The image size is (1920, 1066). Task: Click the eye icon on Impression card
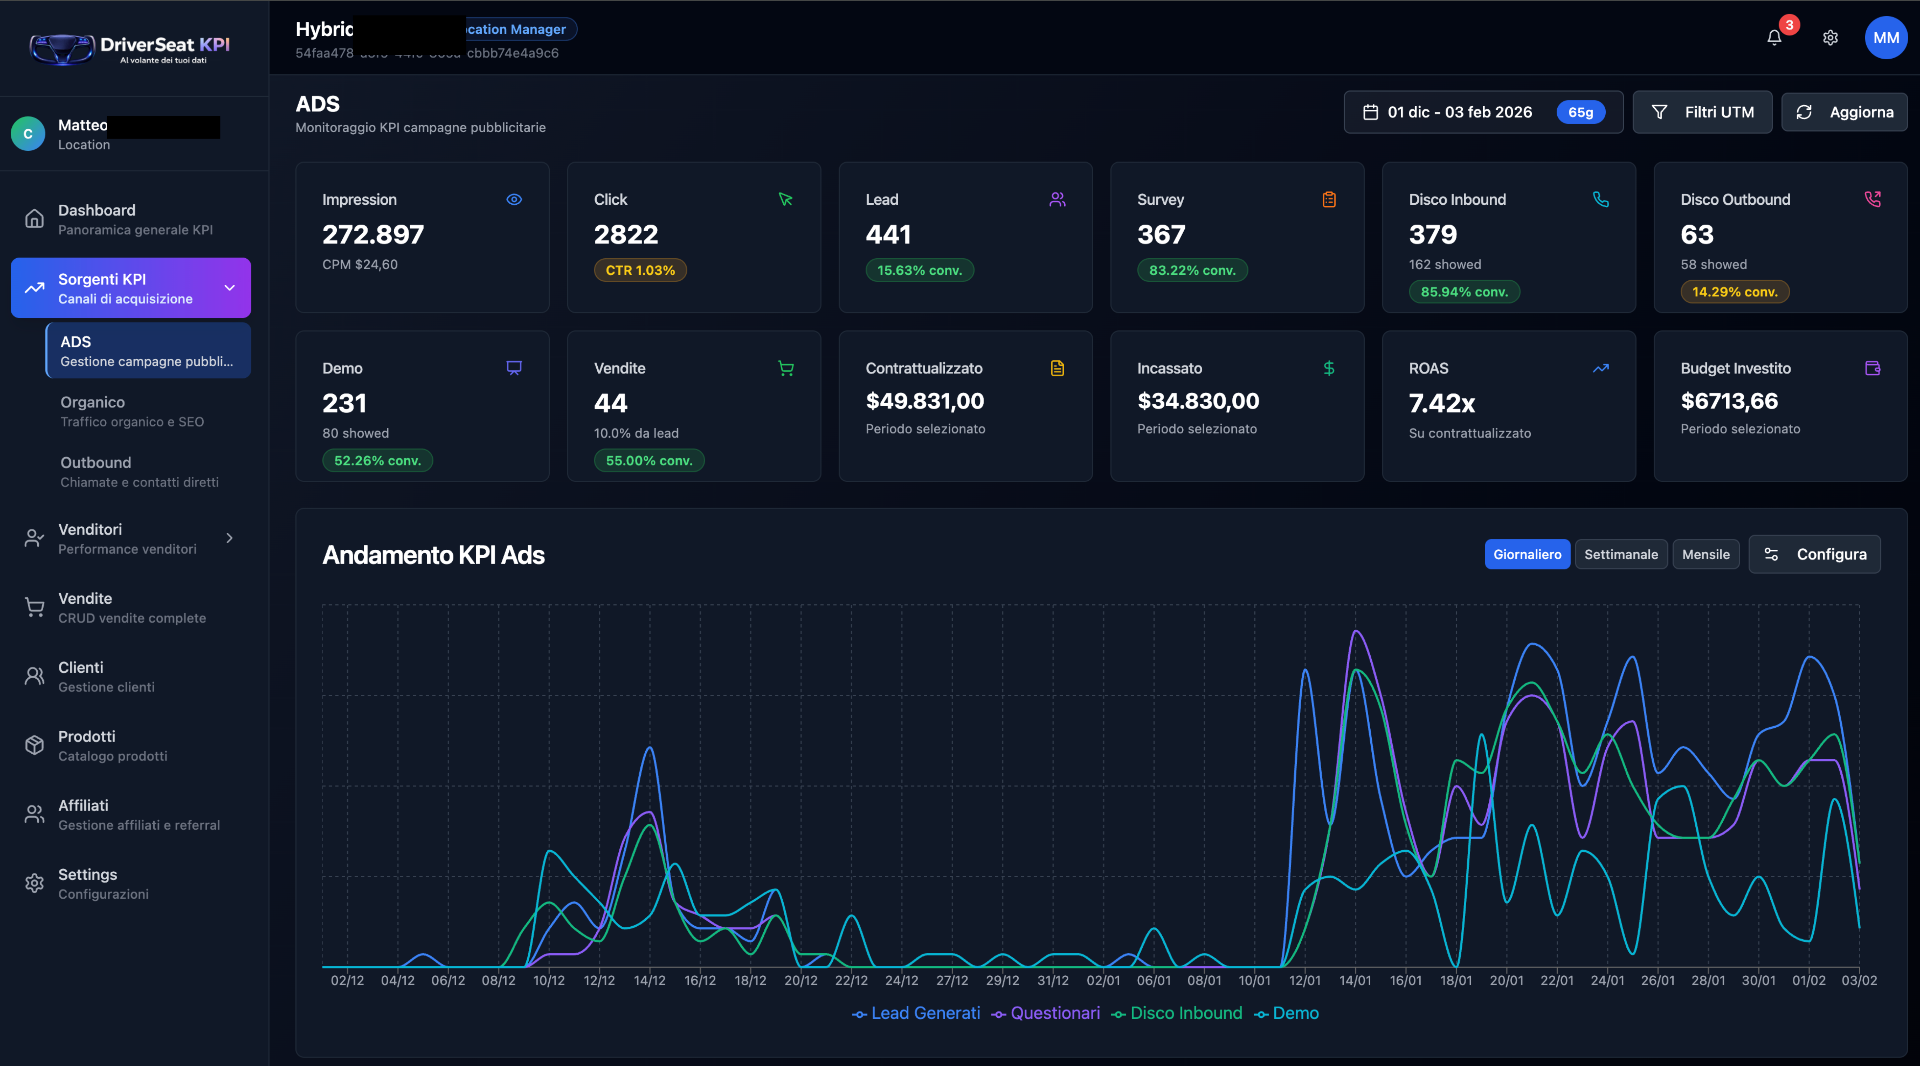point(514,200)
